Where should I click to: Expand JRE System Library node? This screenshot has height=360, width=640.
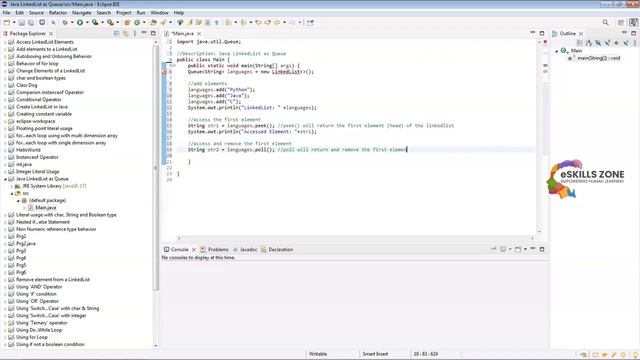[x=12, y=186]
